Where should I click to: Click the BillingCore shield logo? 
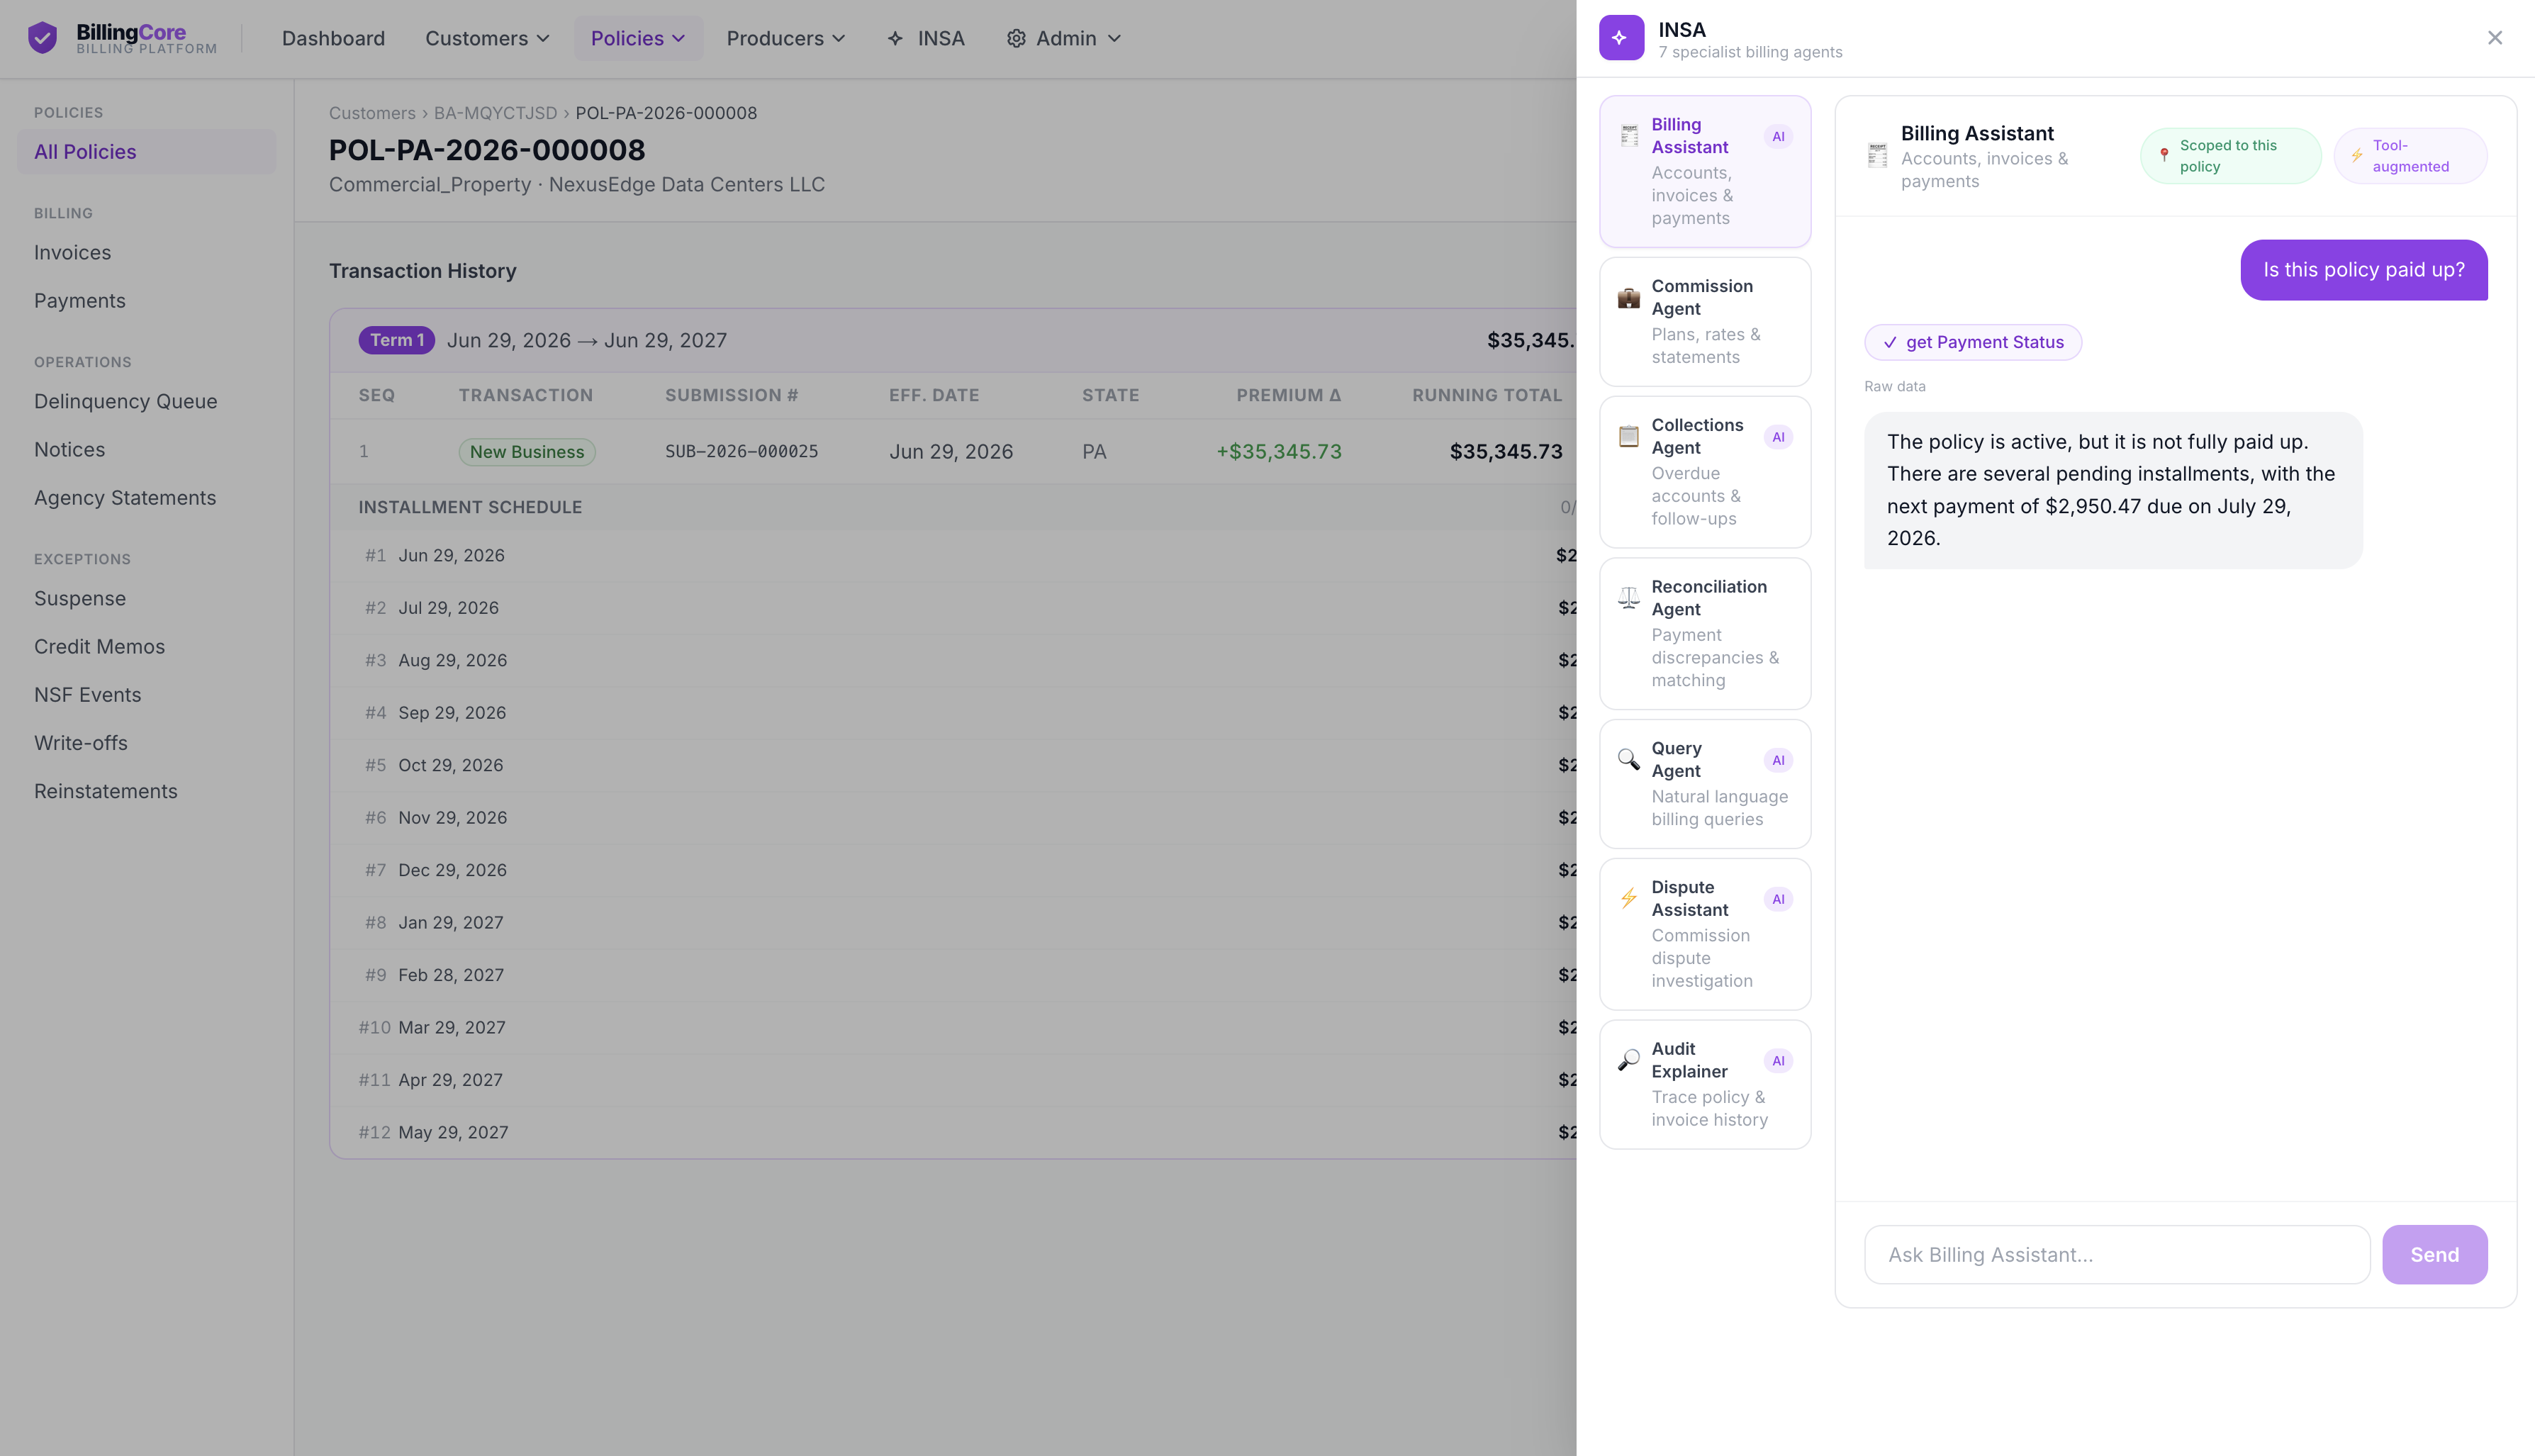(42, 38)
